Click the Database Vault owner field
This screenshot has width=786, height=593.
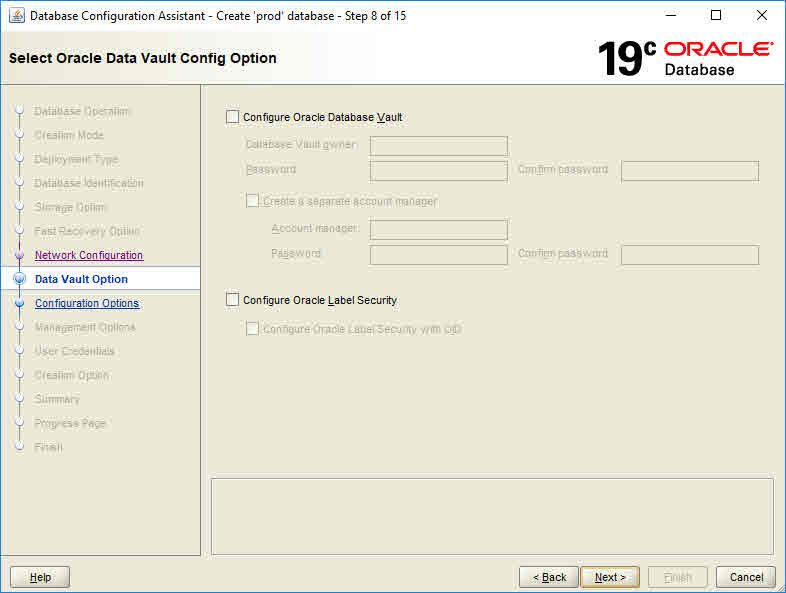(x=438, y=146)
